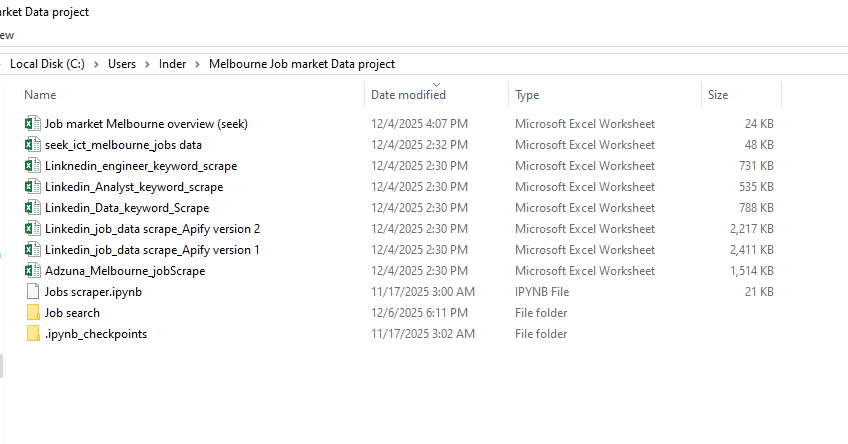
Task: Navigate to Users in breadcrumb path
Action: 122,64
